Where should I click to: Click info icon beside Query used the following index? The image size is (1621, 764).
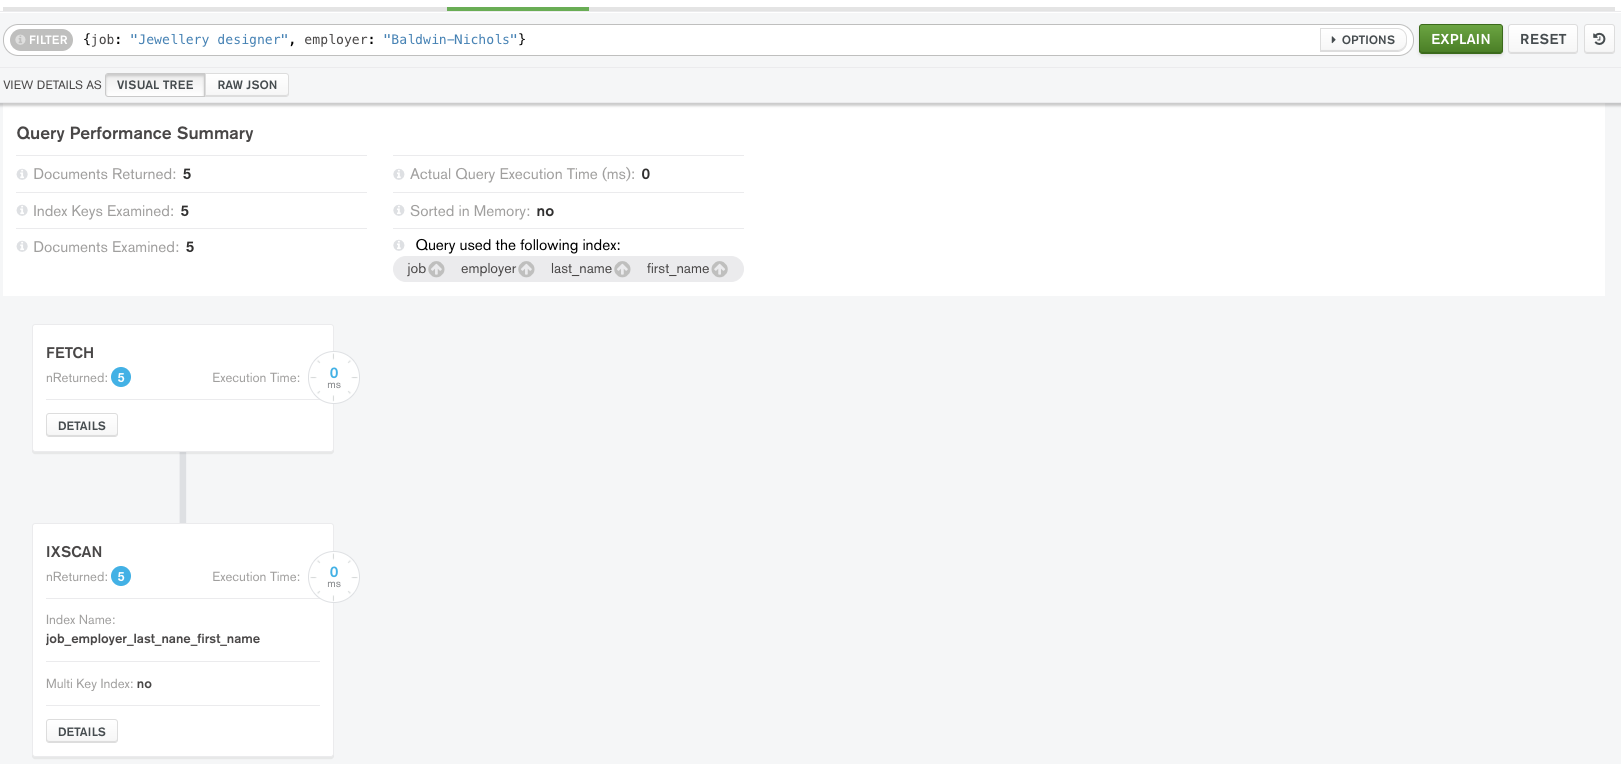tap(399, 245)
